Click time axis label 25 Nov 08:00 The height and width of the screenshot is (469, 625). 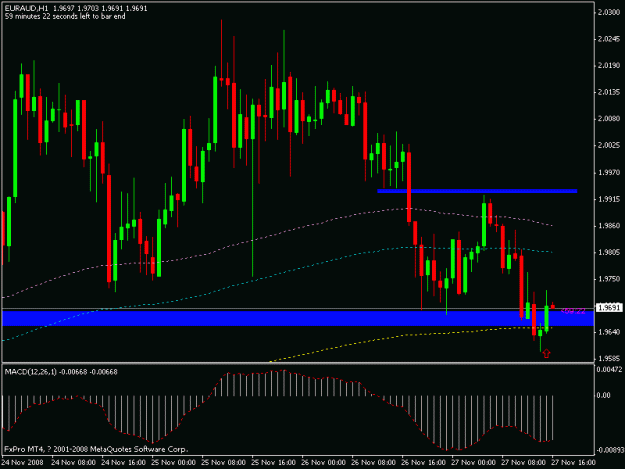[x=224, y=463]
